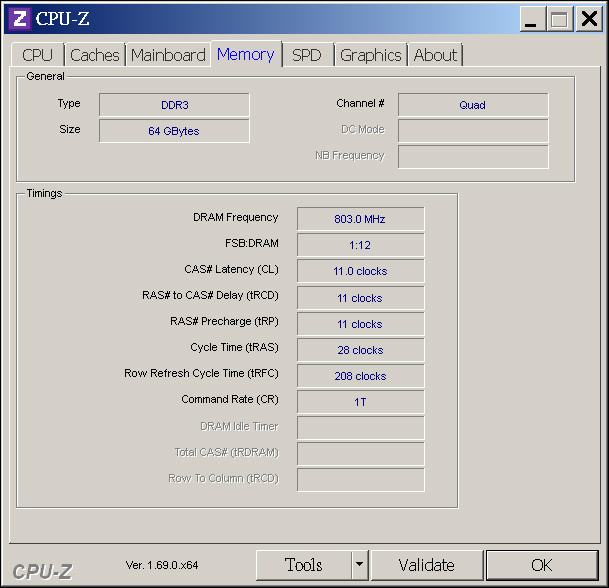Select the Memory tab
Screen dimensions: 609x588
pos(246,54)
